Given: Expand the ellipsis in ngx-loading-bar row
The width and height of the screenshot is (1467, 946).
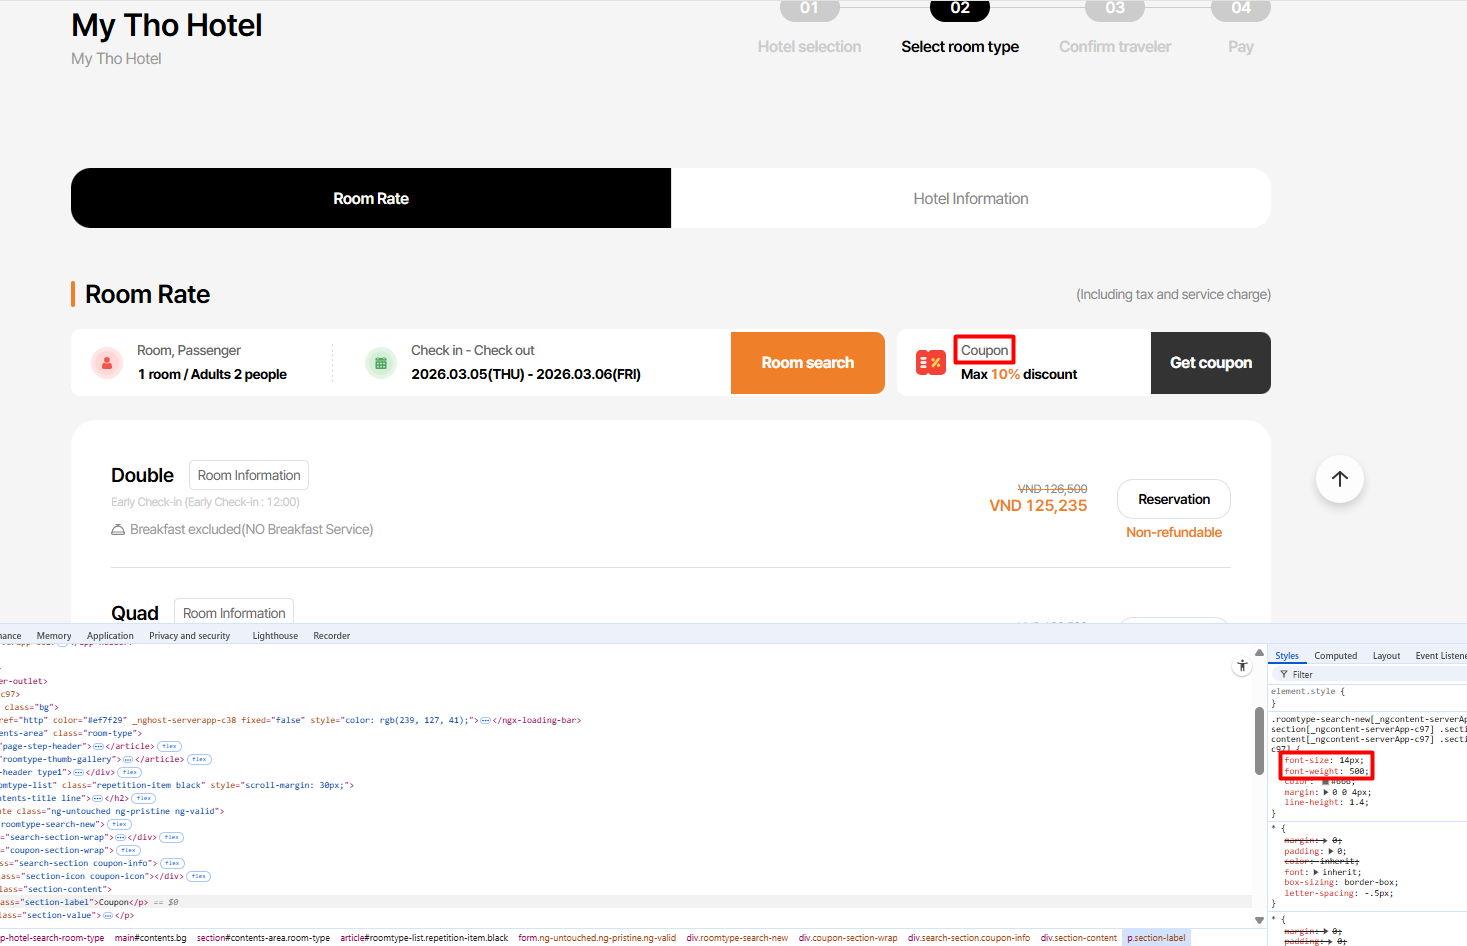Looking at the screenshot, I should pyautogui.click(x=485, y=720).
